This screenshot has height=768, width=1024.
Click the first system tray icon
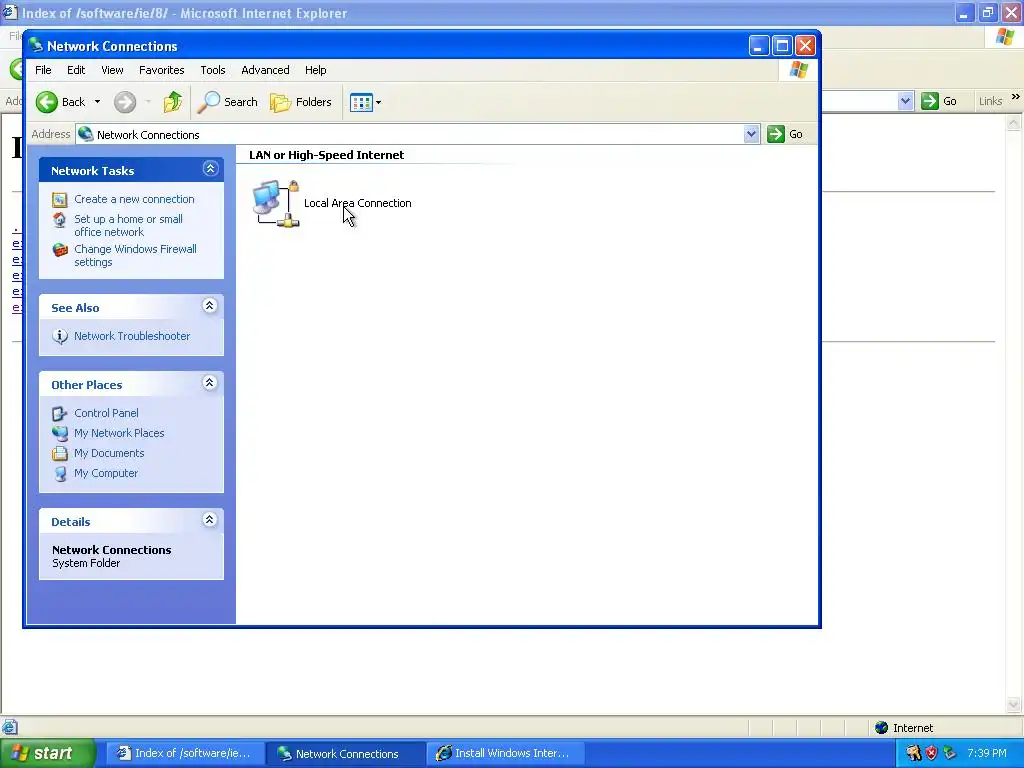914,754
